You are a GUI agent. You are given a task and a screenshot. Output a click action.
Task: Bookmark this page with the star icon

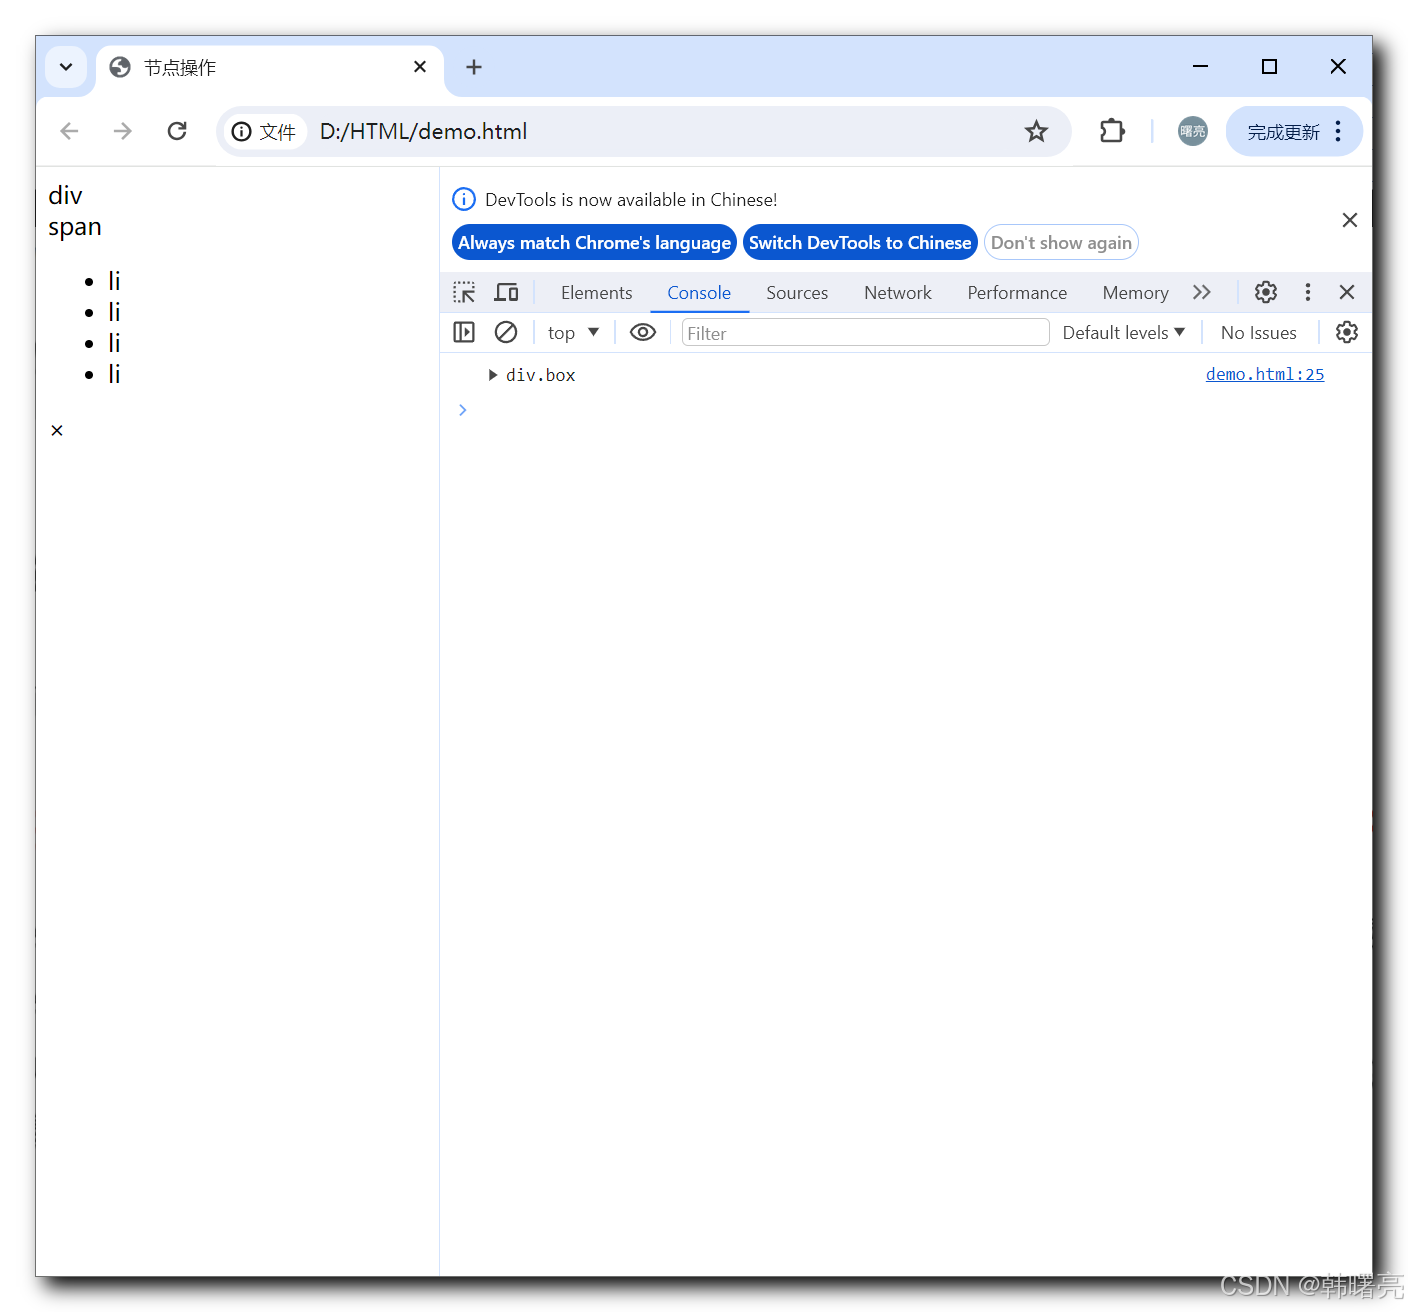(1036, 131)
